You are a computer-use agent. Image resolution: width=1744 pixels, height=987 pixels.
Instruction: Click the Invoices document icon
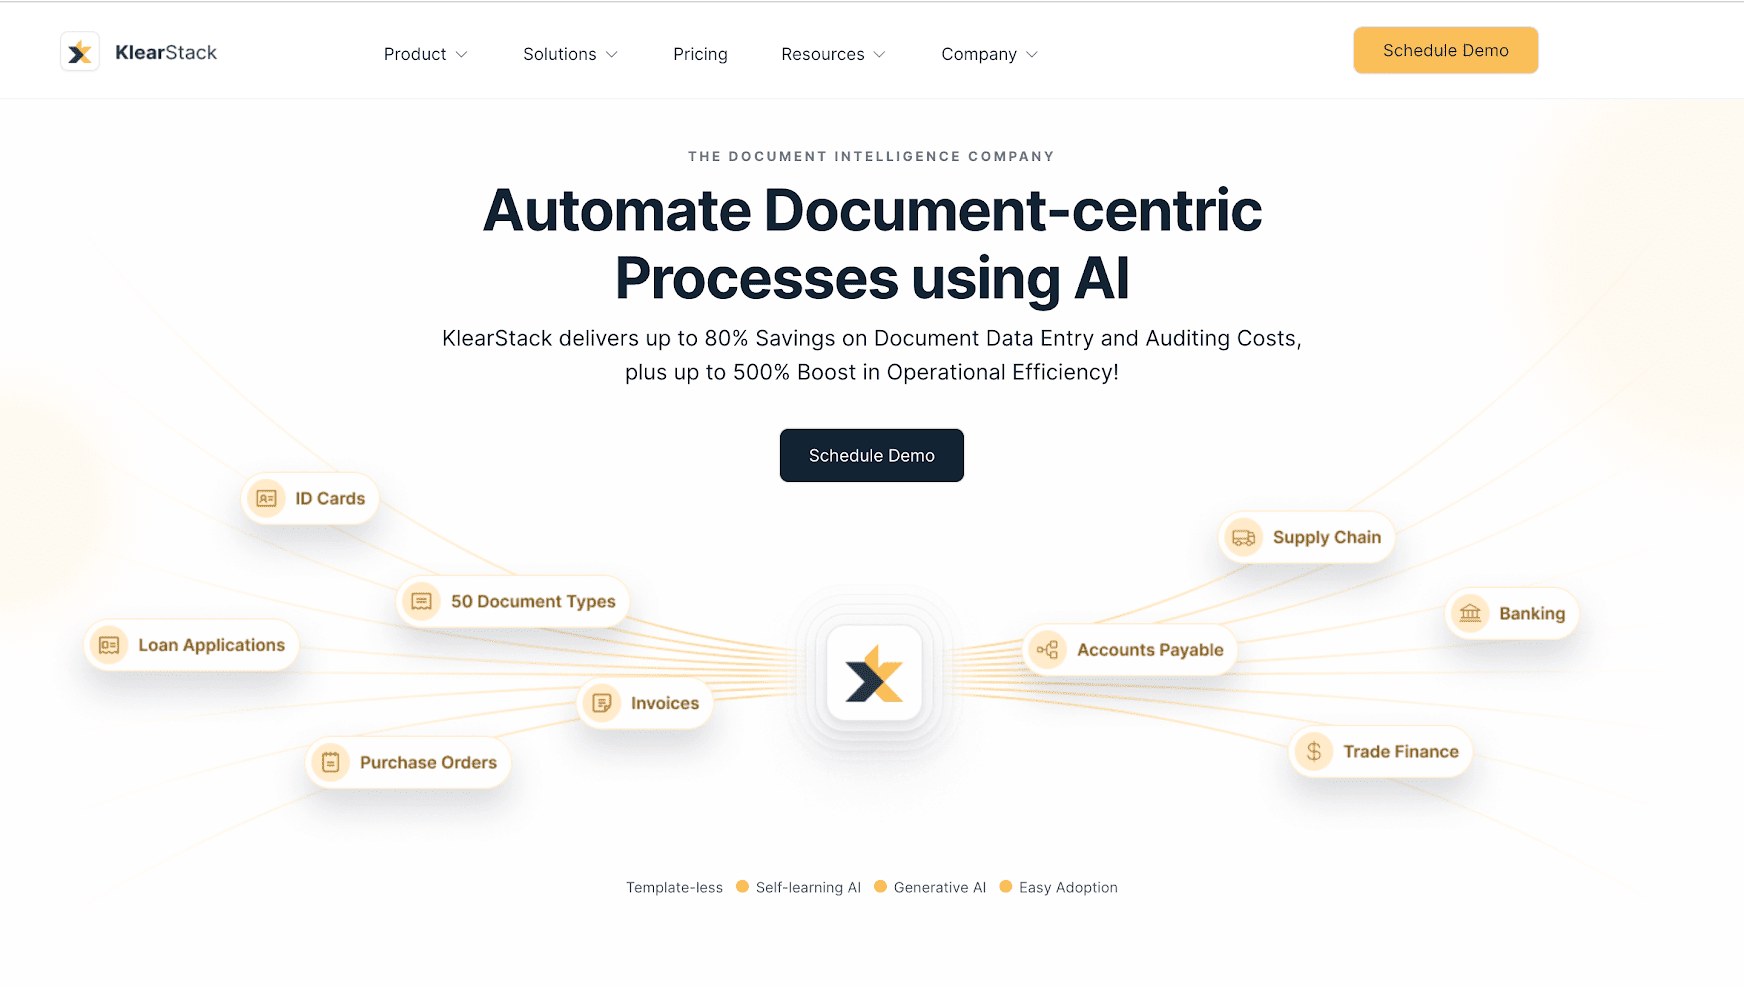coord(602,703)
